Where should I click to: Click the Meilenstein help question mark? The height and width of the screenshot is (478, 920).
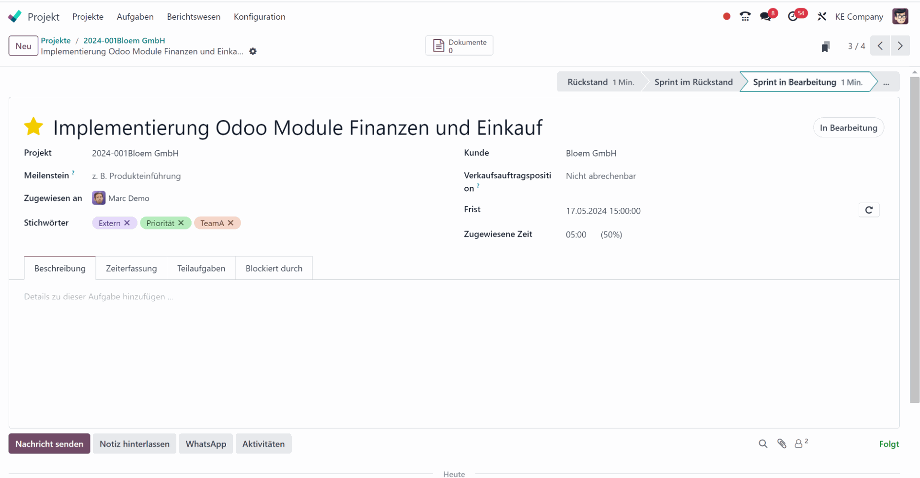pyautogui.click(x=73, y=173)
